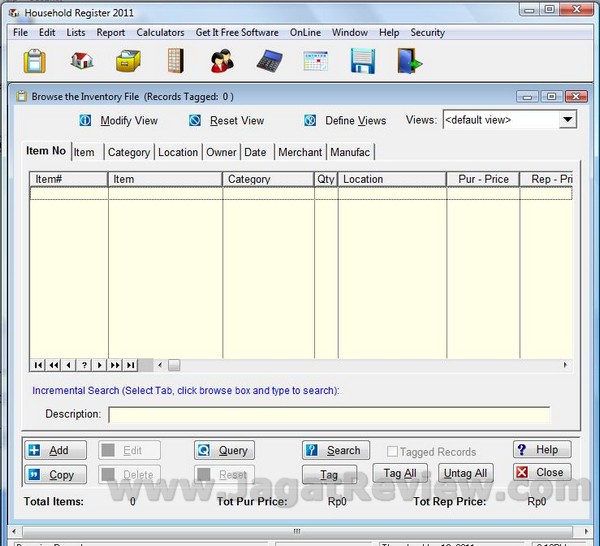Image resolution: width=600 pixels, height=546 pixels.
Task: Open the yellow file folder toolbar icon
Action: point(128,61)
